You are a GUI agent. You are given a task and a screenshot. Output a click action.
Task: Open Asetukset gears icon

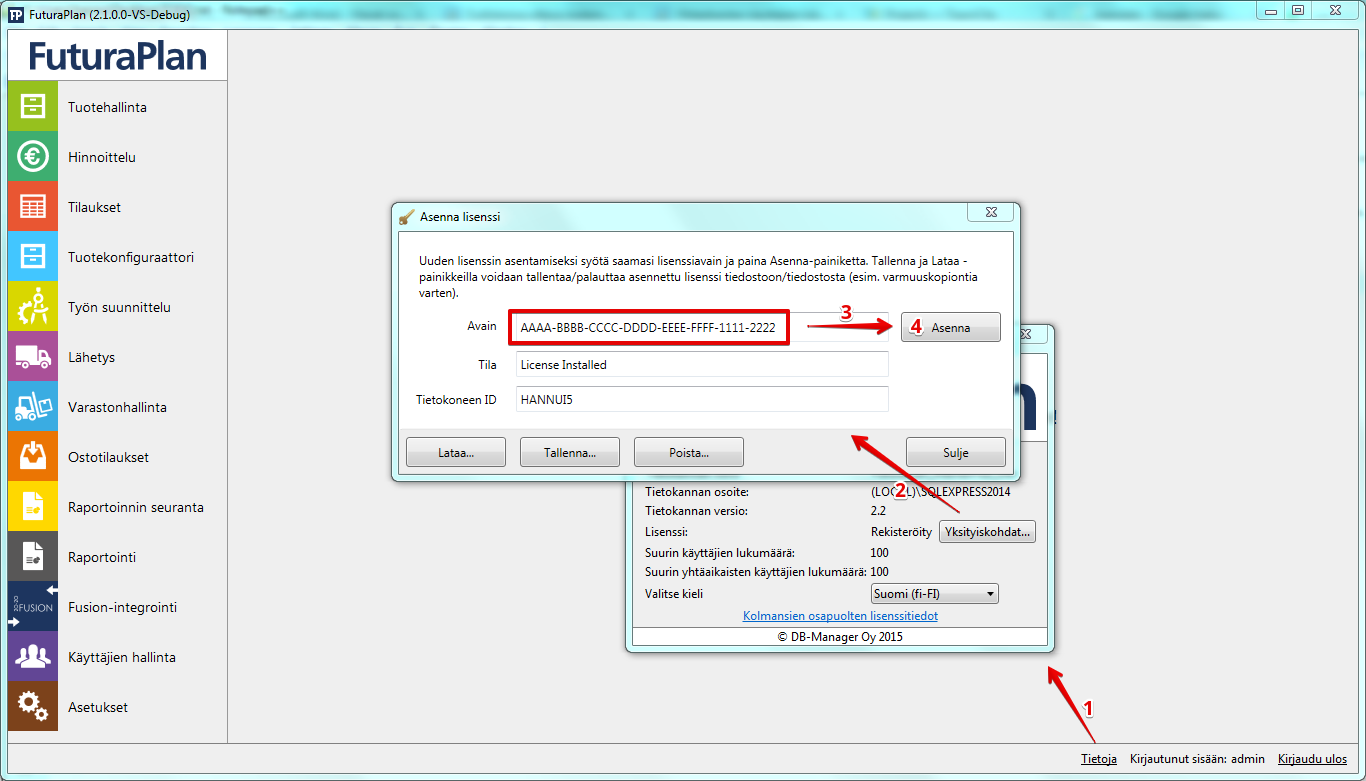tap(33, 707)
